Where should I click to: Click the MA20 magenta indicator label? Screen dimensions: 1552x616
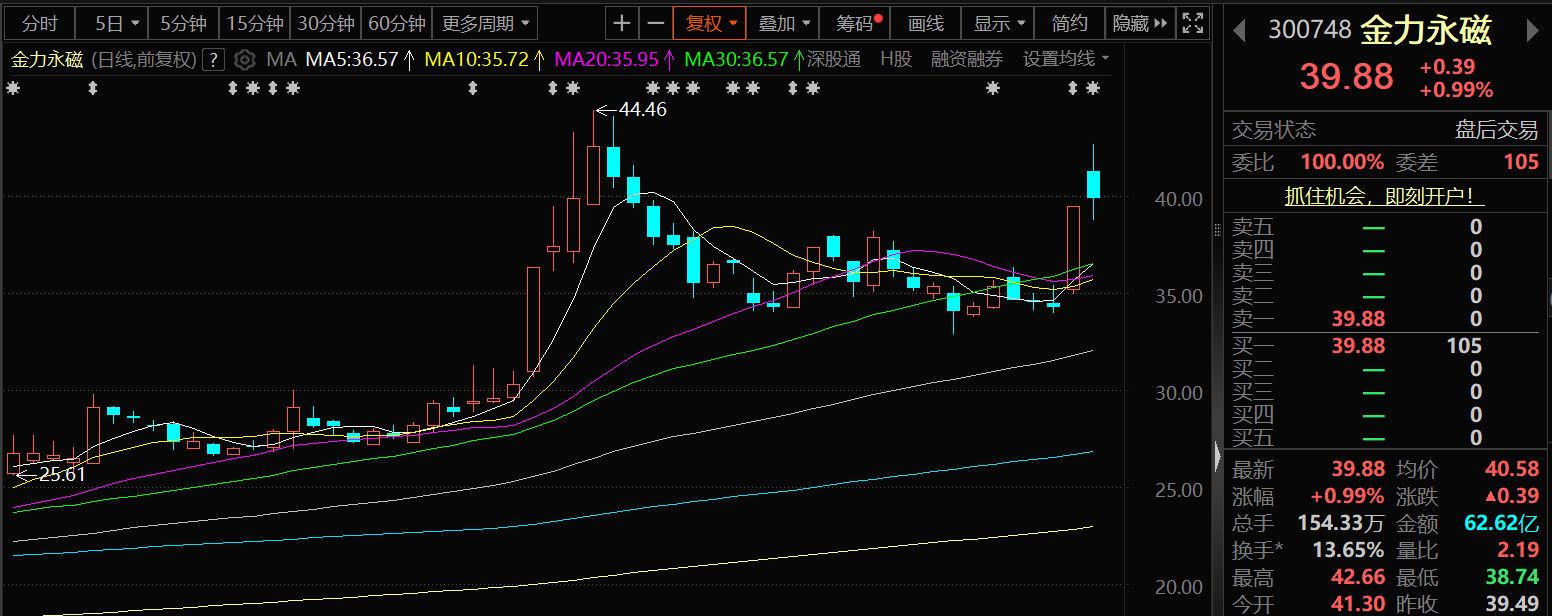pyautogui.click(x=607, y=60)
